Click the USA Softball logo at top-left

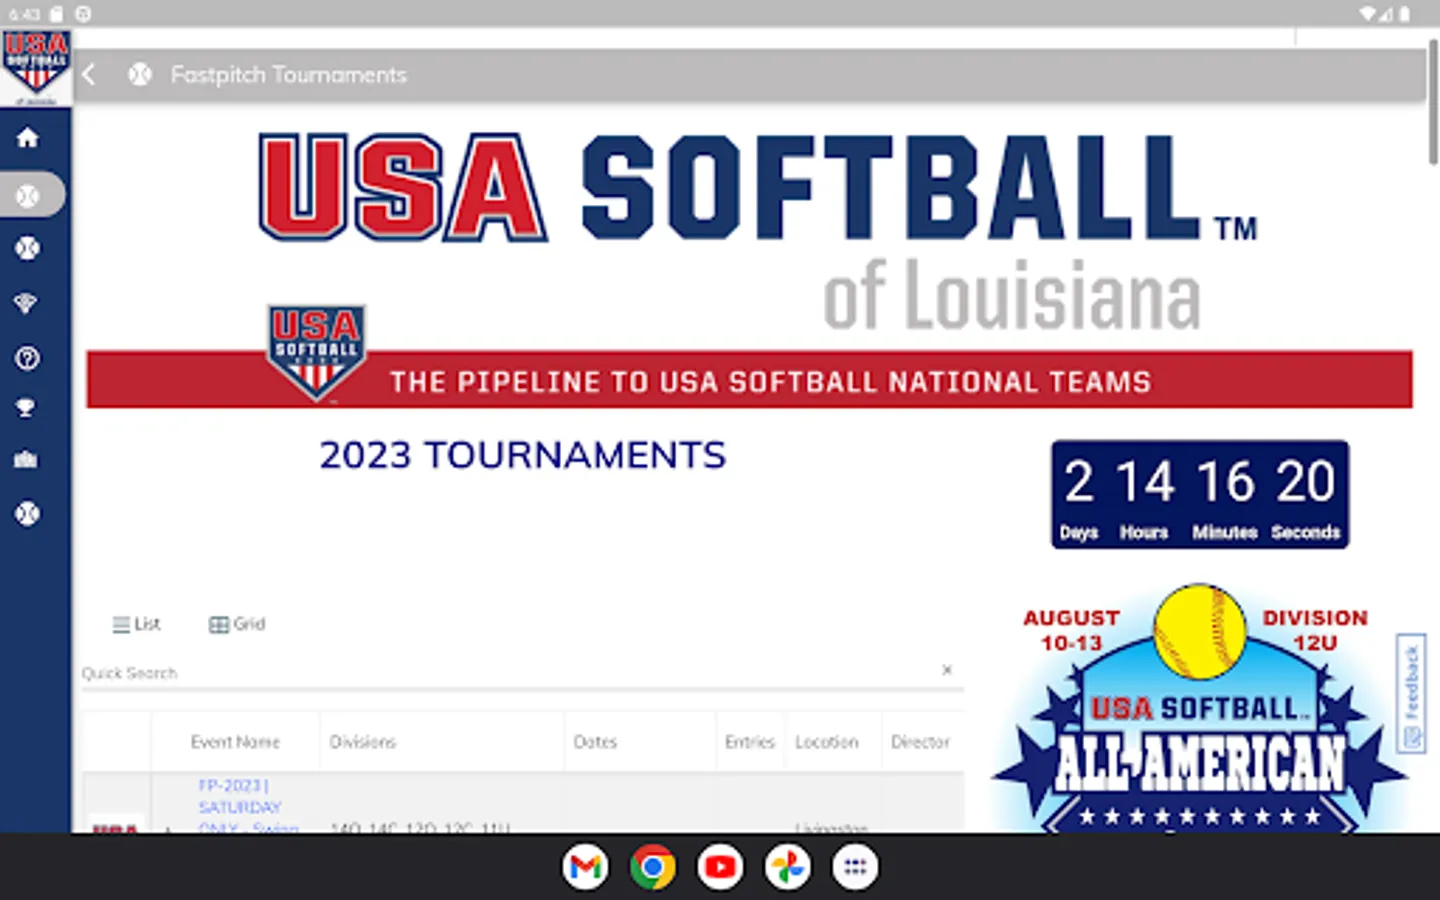click(x=36, y=66)
